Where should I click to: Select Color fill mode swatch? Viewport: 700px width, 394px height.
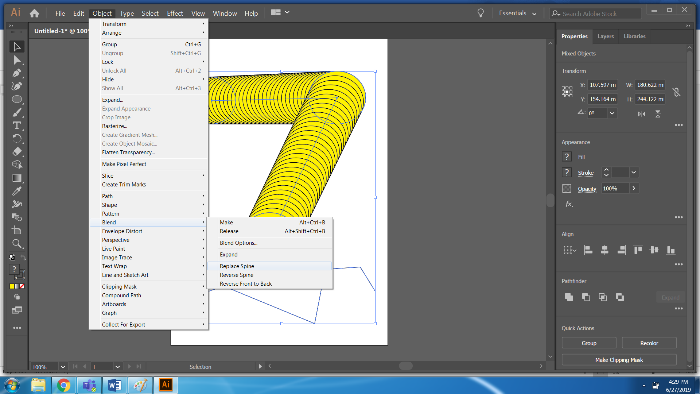[12, 286]
